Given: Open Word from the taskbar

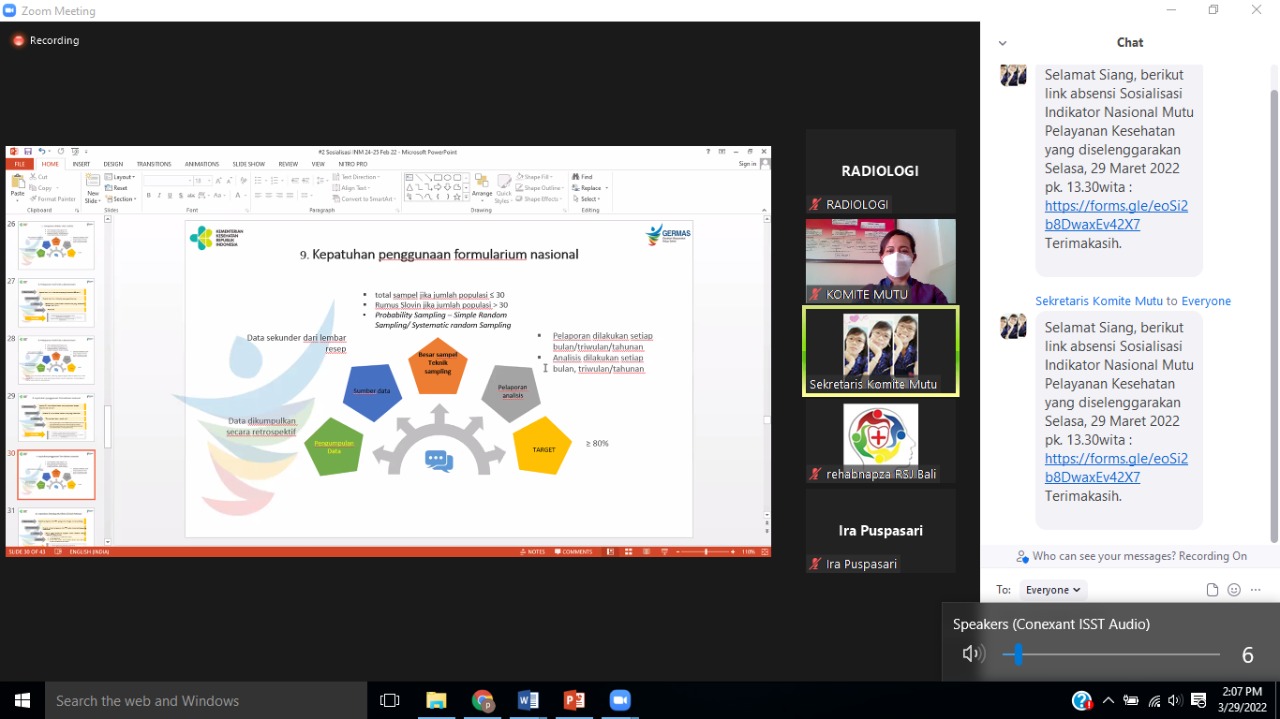Looking at the screenshot, I should click(528, 700).
